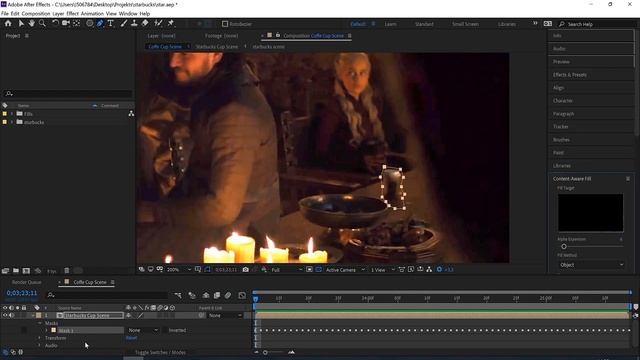The width and height of the screenshot is (640, 360).
Task: Select the Pan Behind anchor point tool
Action: (76, 24)
